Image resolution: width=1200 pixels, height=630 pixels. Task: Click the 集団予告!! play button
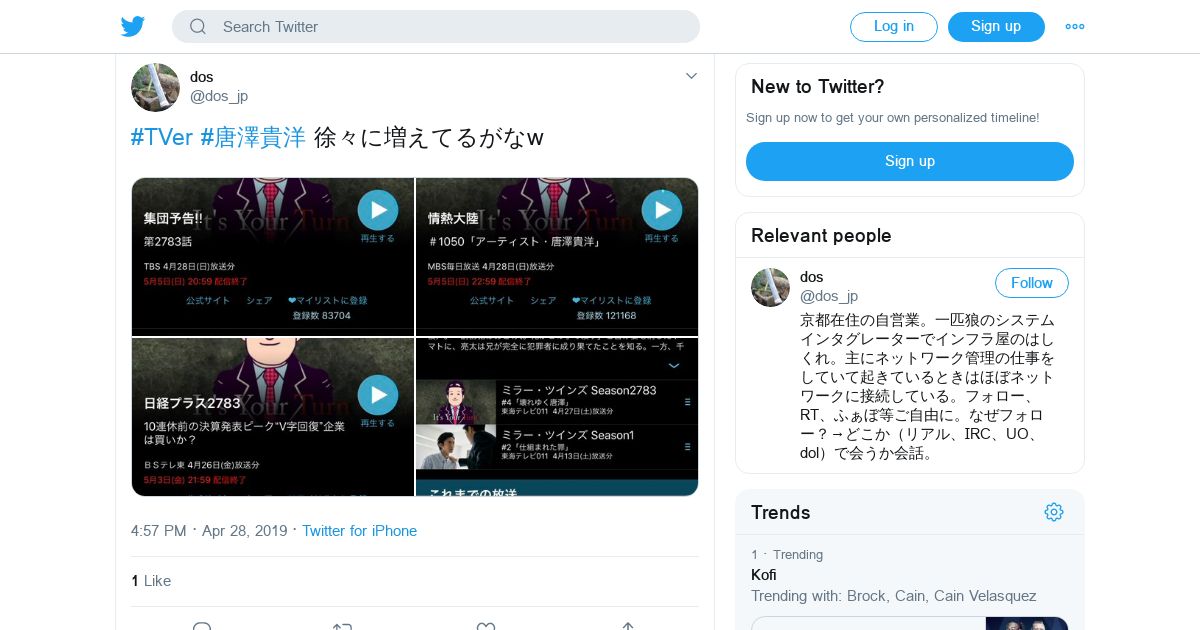click(x=378, y=210)
